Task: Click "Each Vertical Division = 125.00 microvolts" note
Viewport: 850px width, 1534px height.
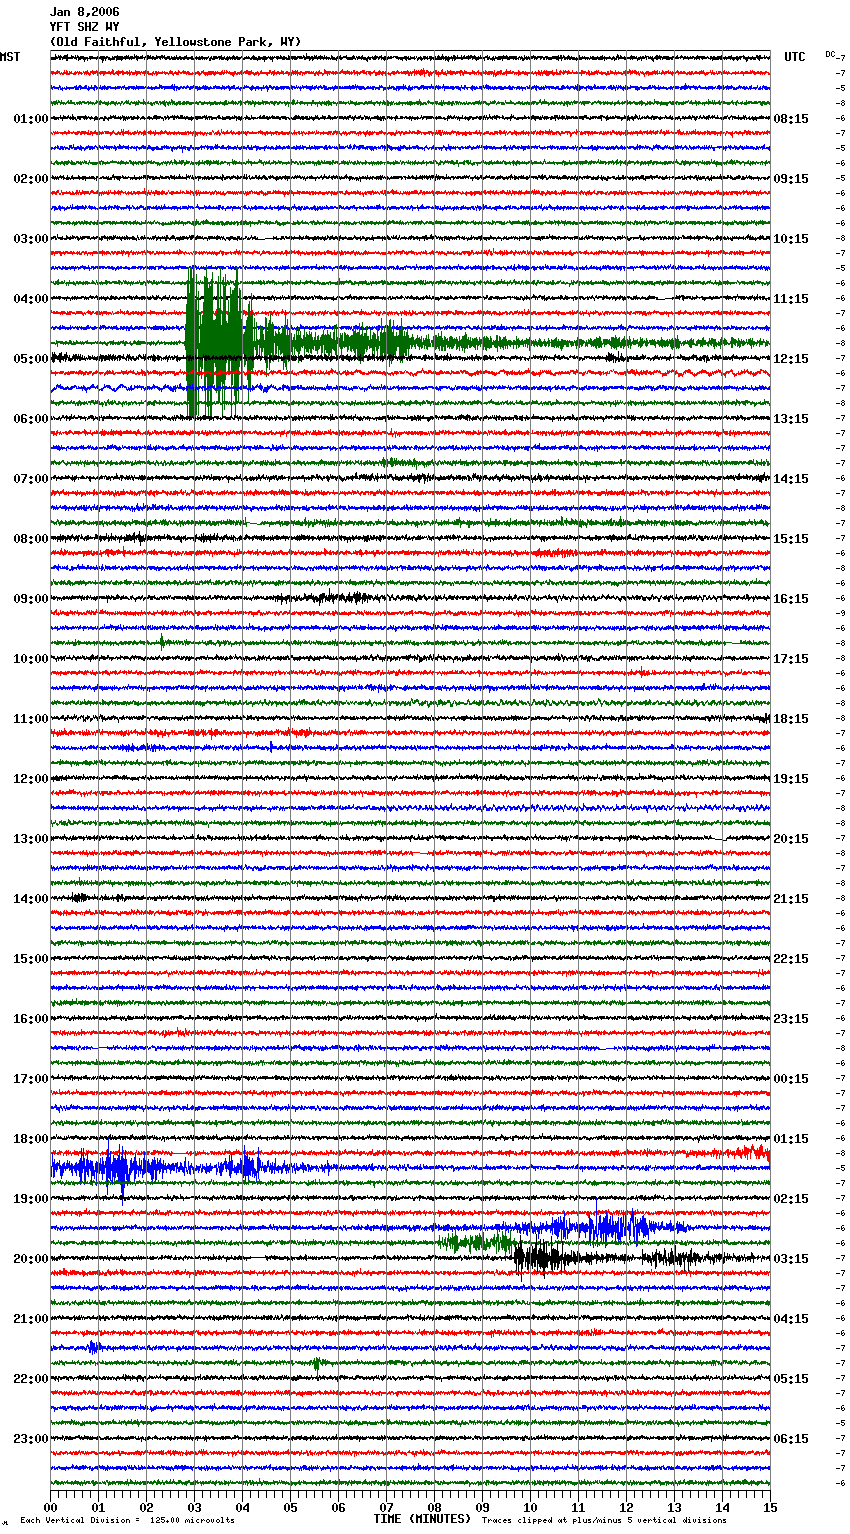Action: coord(127,1520)
